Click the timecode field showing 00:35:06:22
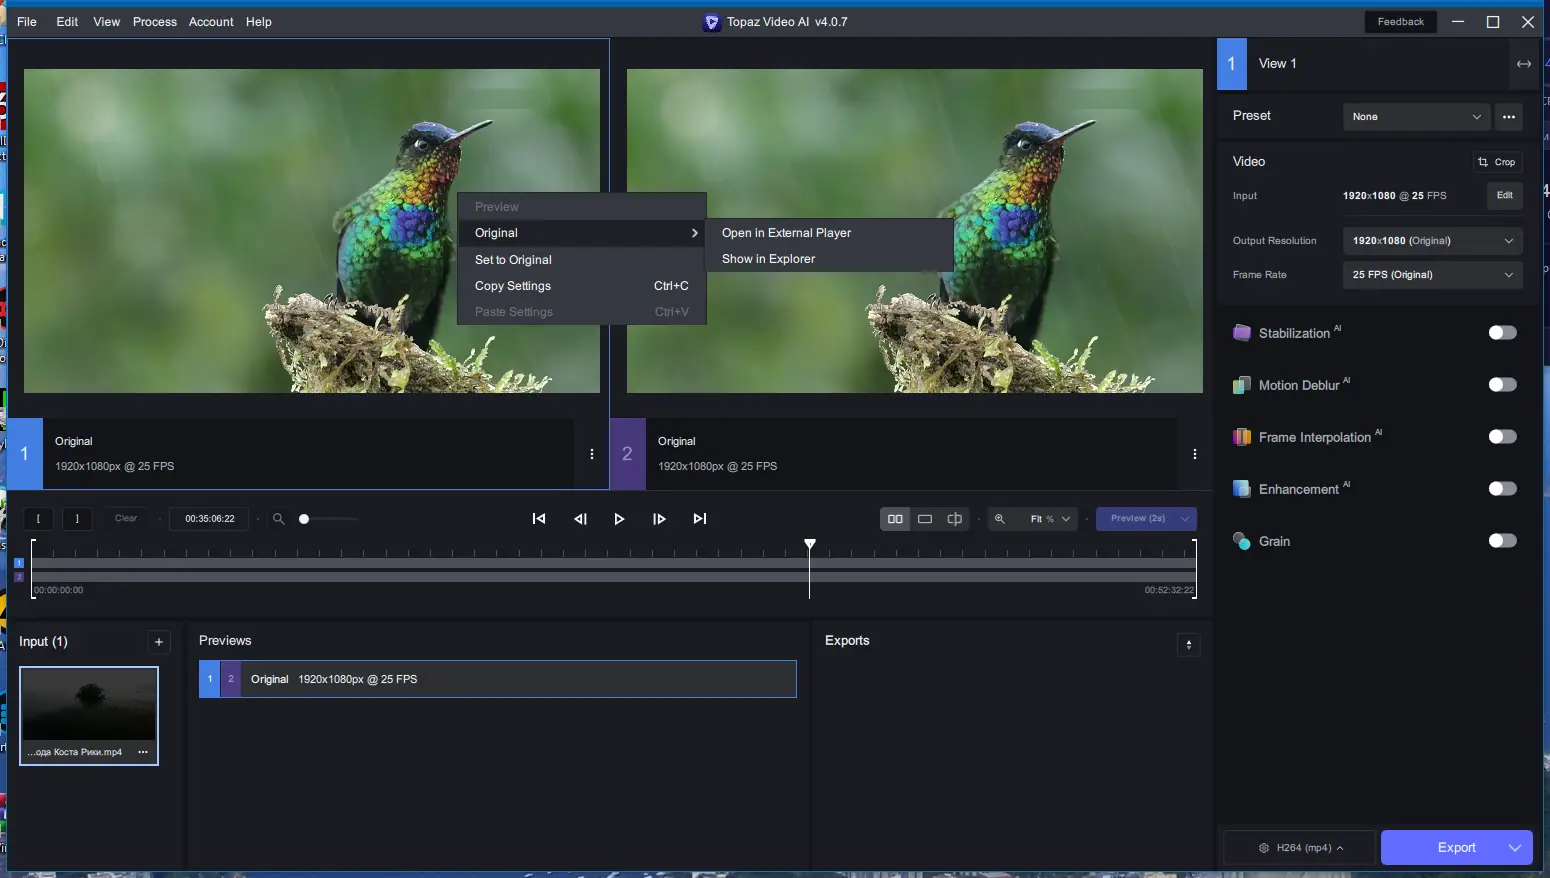The height and width of the screenshot is (878, 1550). click(x=210, y=519)
